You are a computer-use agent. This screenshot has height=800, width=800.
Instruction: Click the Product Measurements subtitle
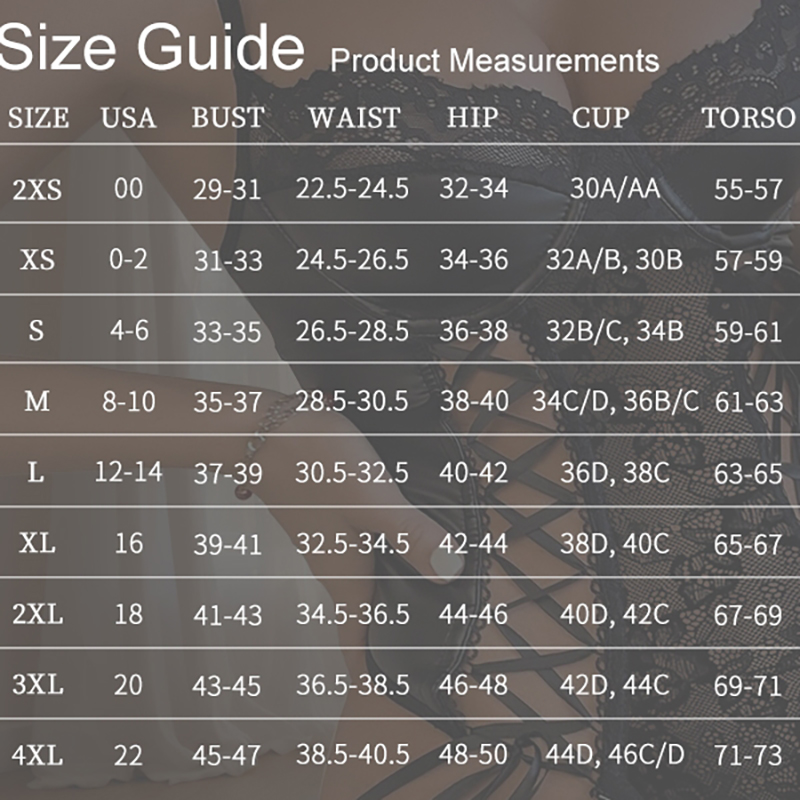tap(494, 60)
